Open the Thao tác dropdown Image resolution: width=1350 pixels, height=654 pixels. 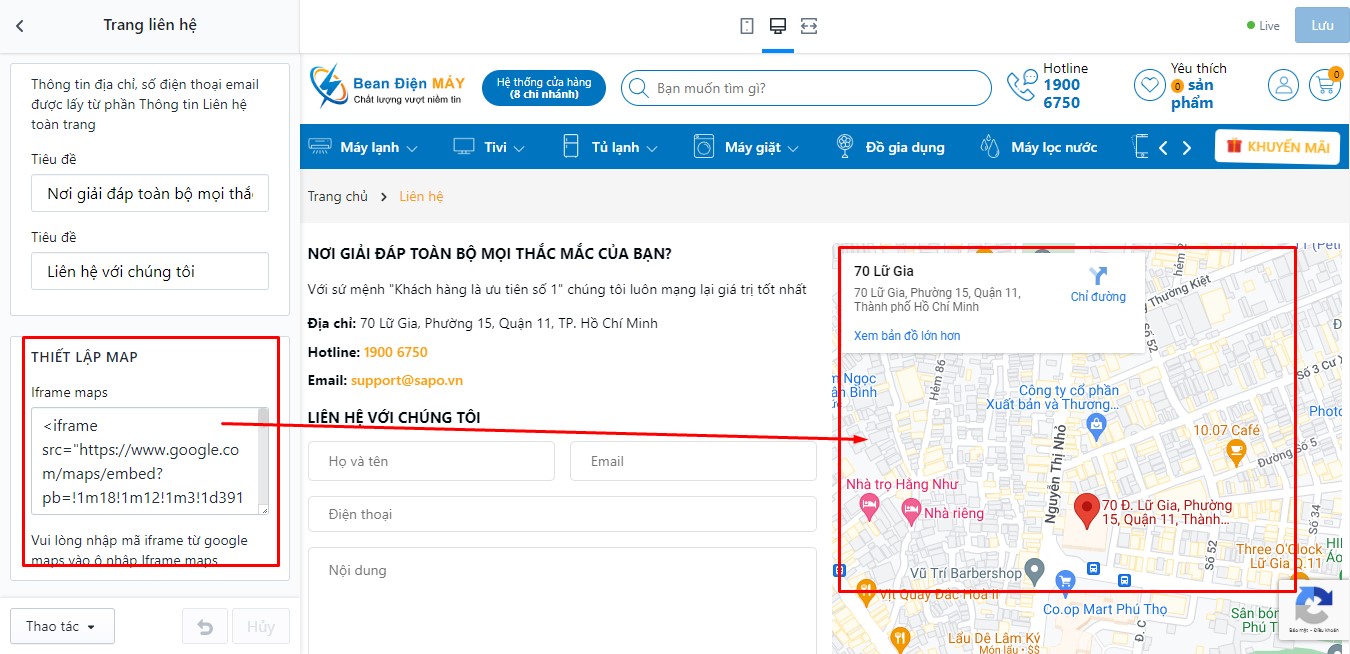click(62, 626)
